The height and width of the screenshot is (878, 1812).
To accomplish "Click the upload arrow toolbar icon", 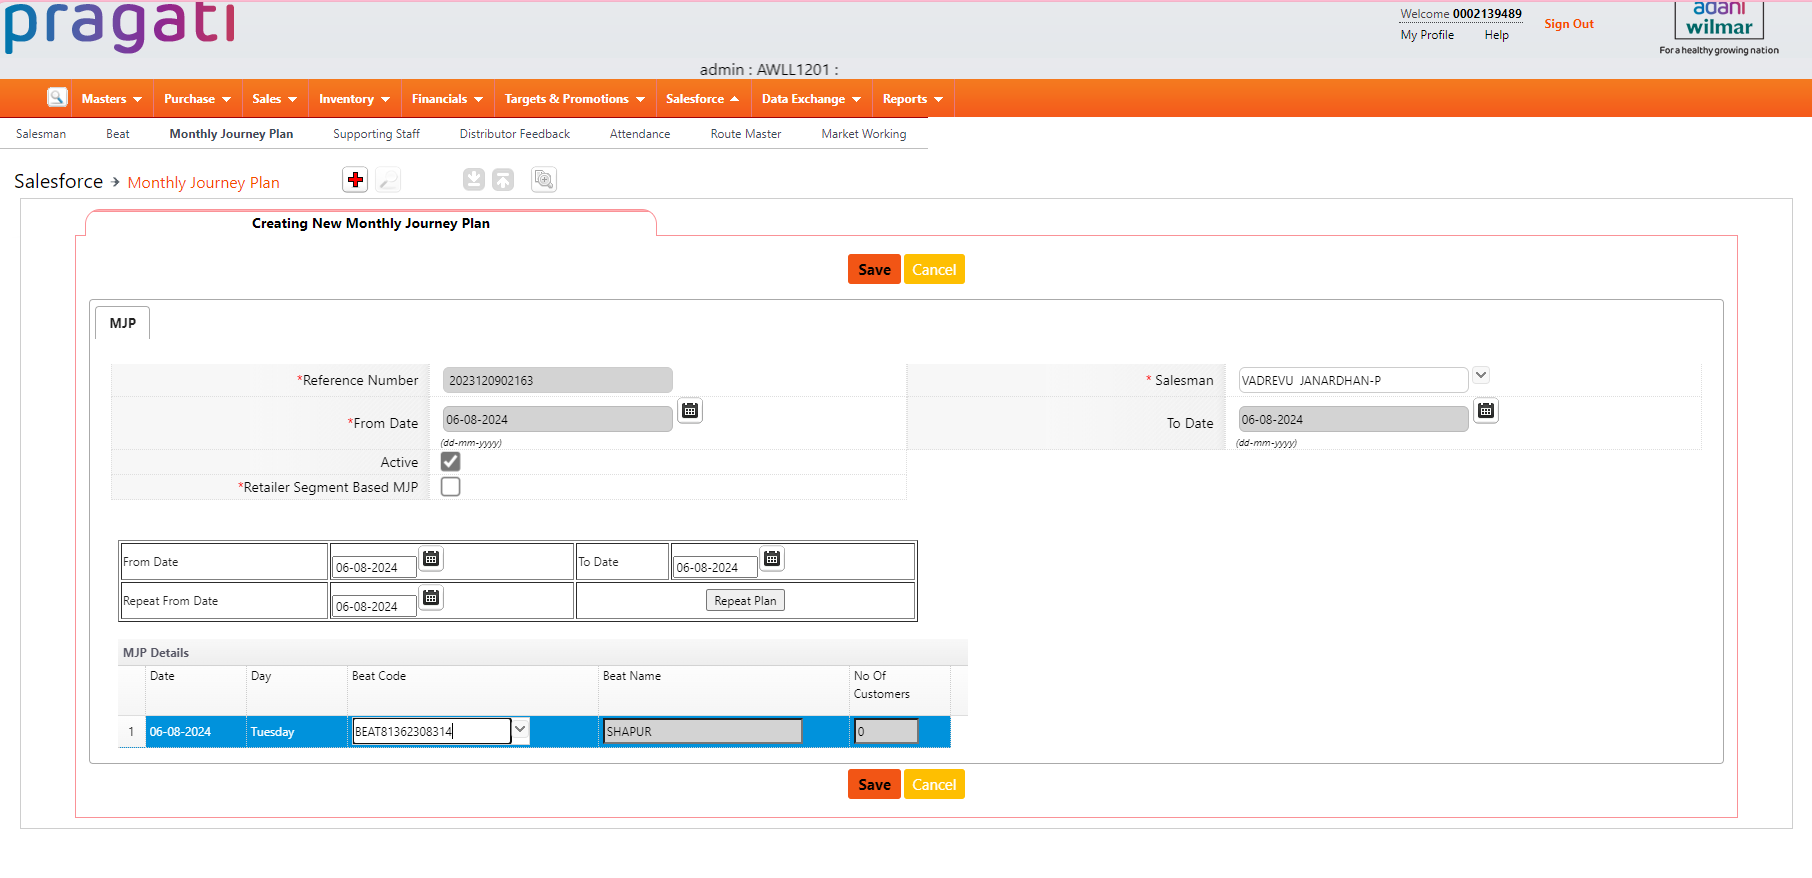I will (503, 179).
